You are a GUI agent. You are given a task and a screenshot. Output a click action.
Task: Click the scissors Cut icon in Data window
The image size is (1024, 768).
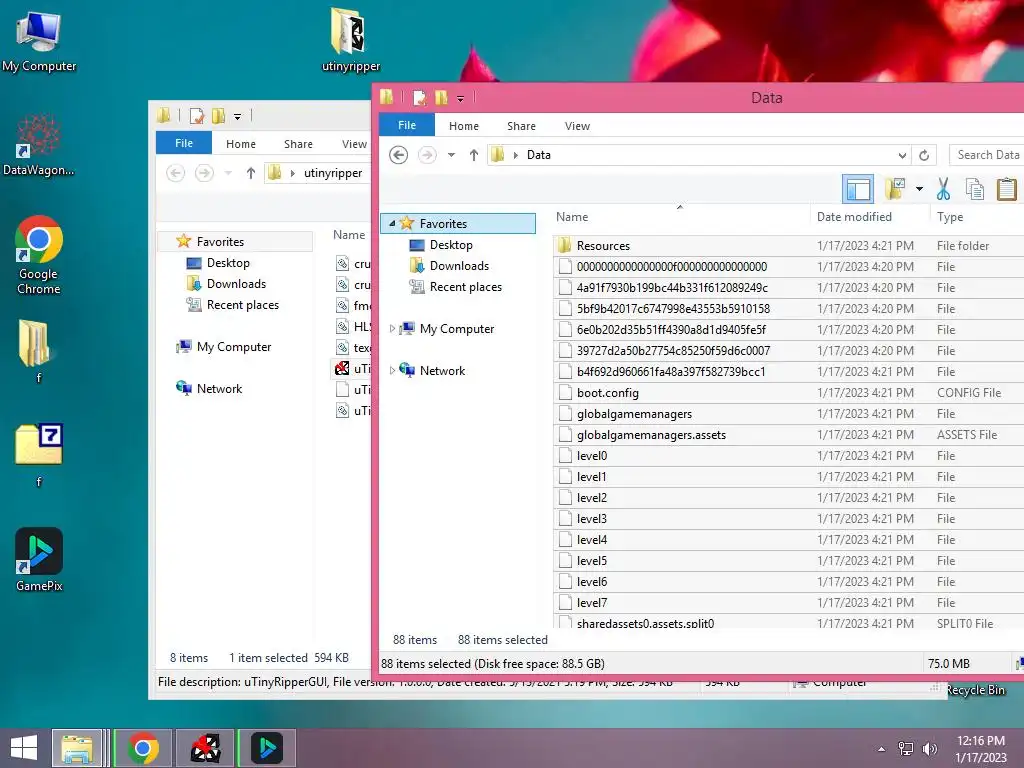pyautogui.click(x=943, y=189)
